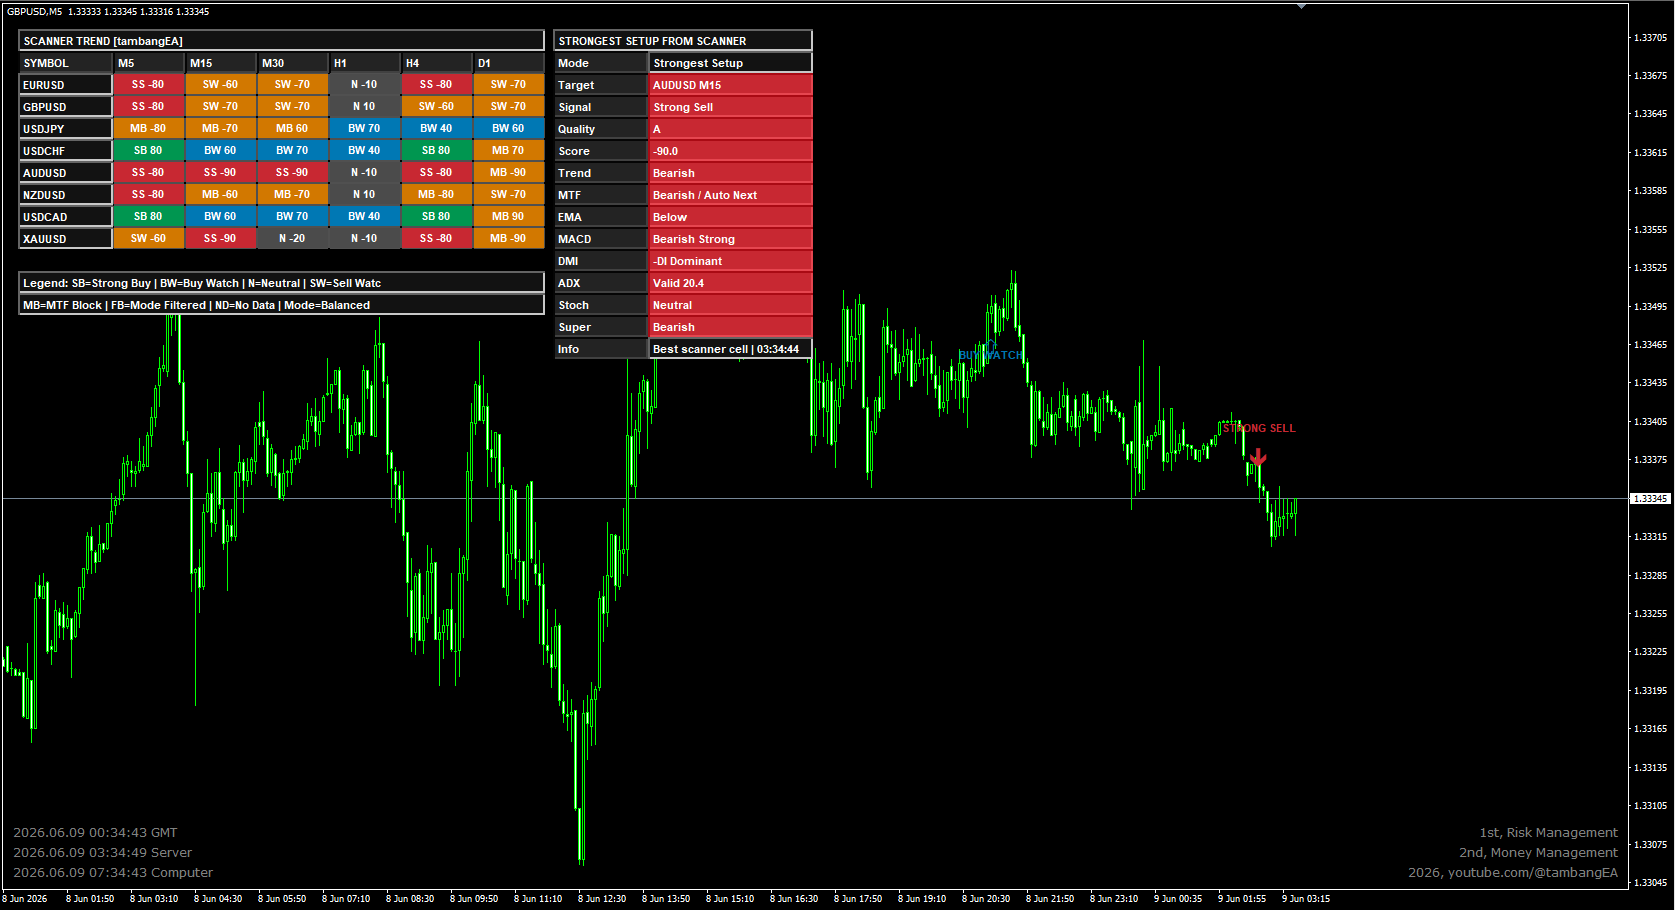The height and width of the screenshot is (910, 1676).
Task: Click the Info value Best scanner cell
Action: (731, 349)
